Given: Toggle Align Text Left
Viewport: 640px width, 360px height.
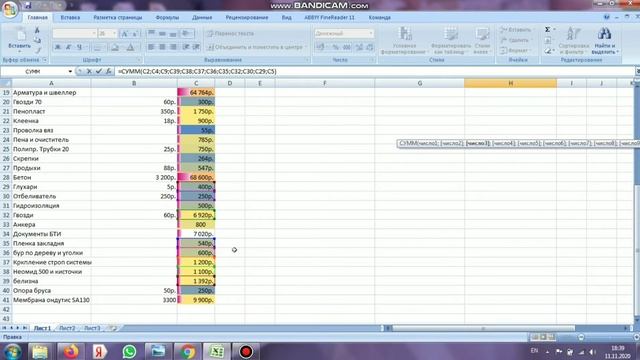Looking at the screenshot, I should click(x=151, y=47).
